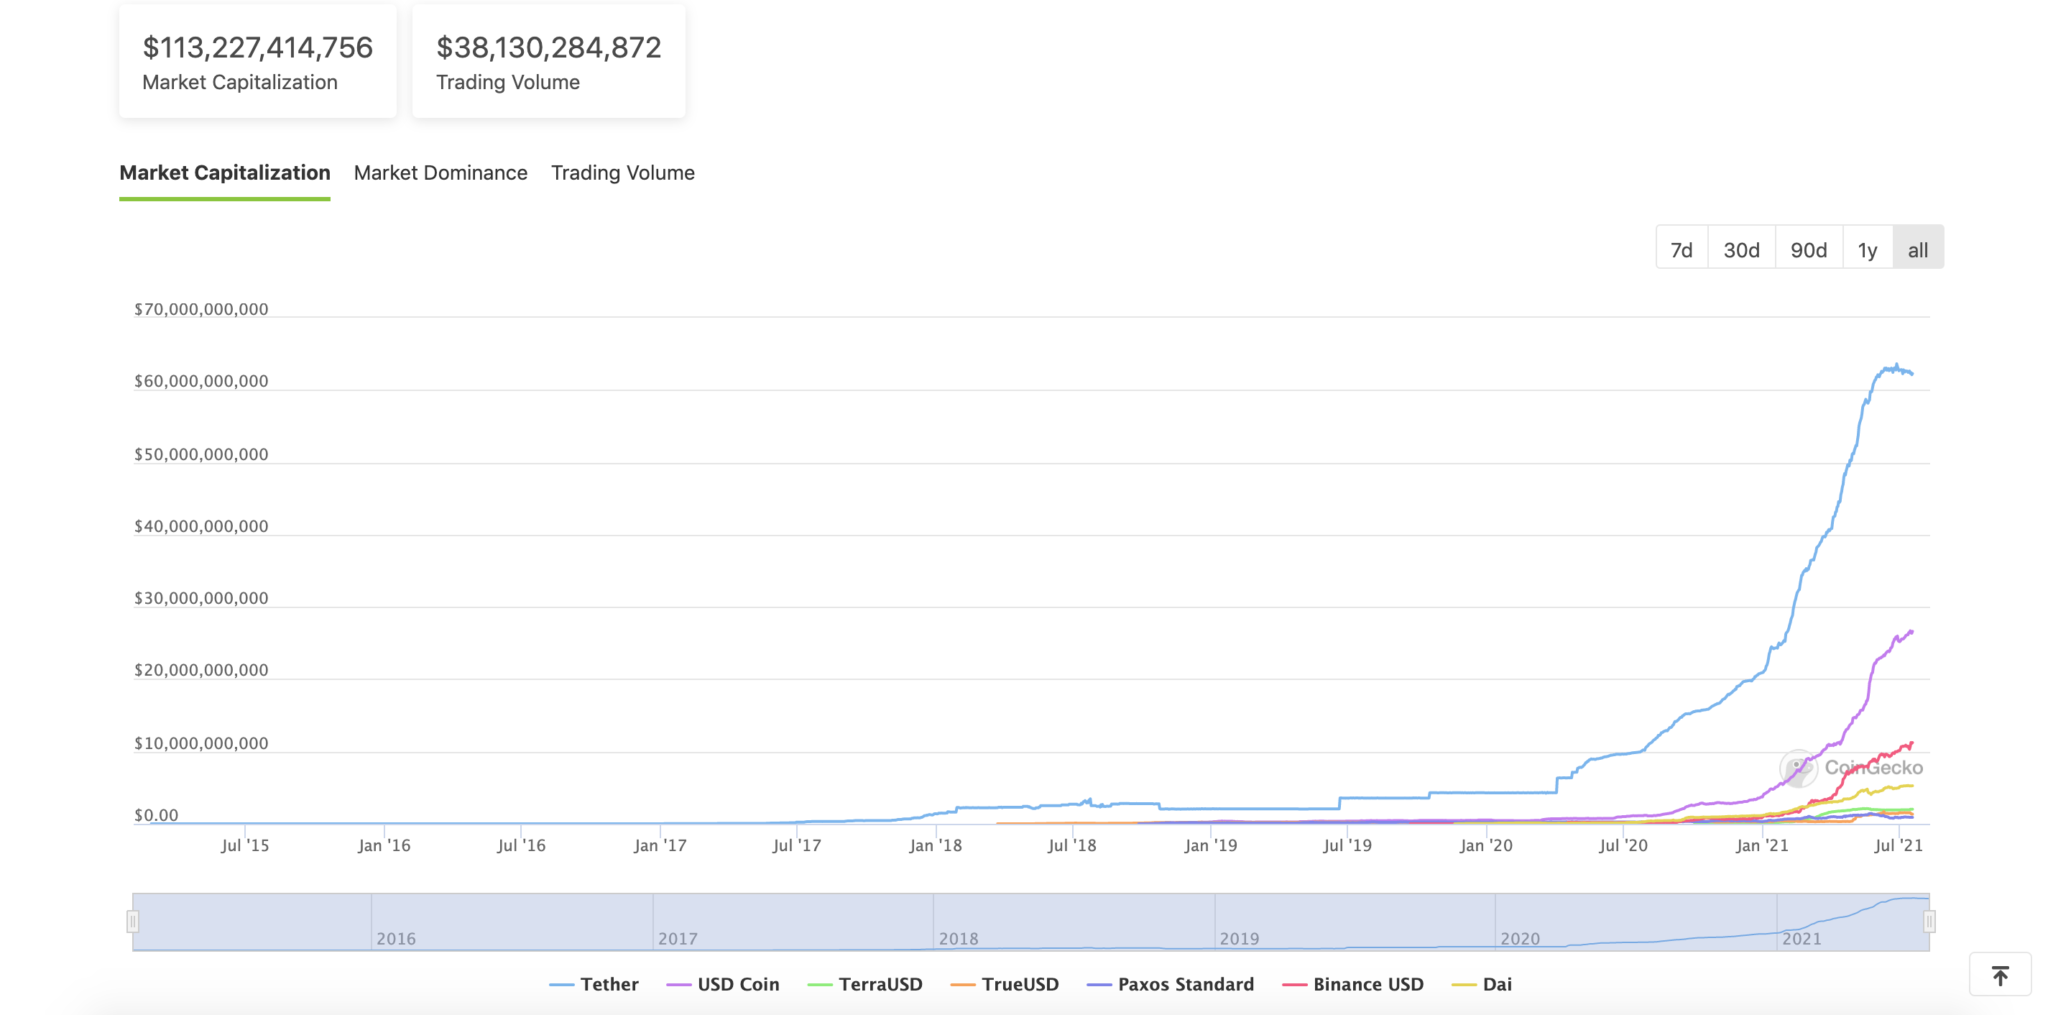The width and height of the screenshot is (2048, 1015).
Task: Click the Trading Volume value card
Action: tap(548, 60)
